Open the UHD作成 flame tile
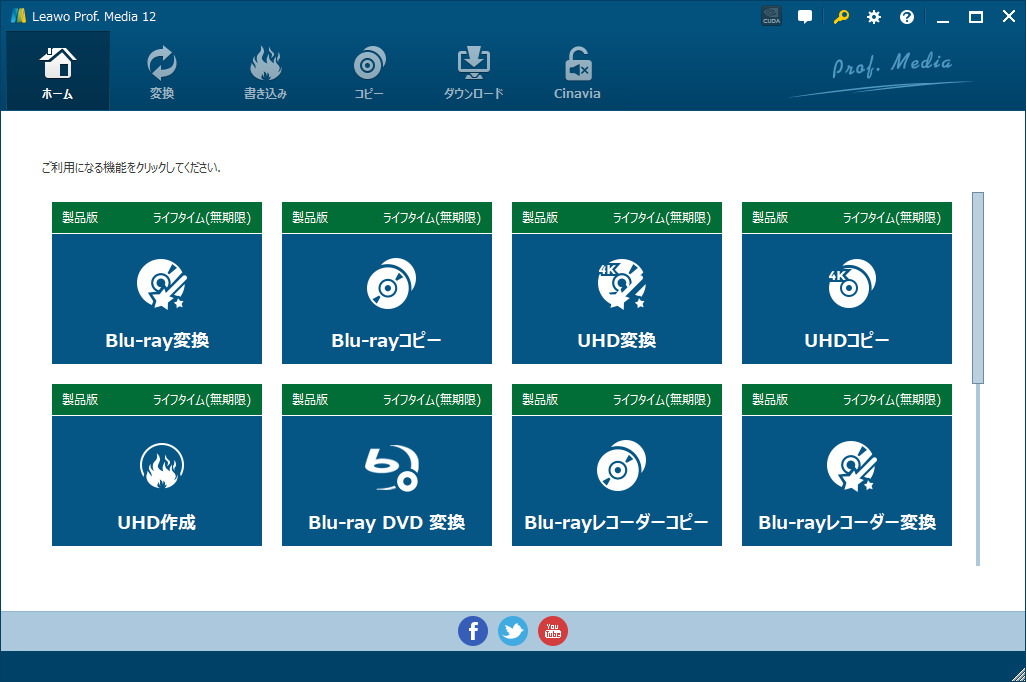The image size is (1026, 682). point(157,481)
